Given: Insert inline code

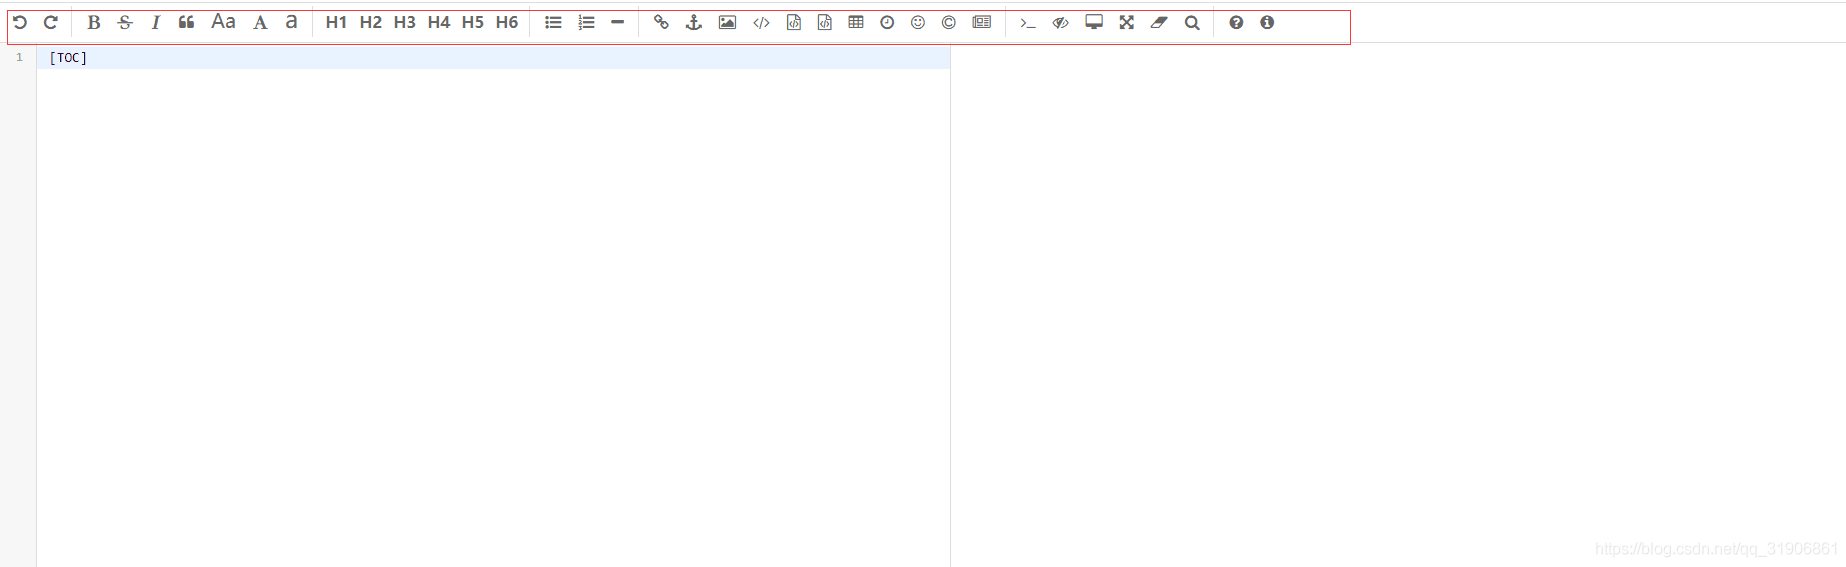Looking at the screenshot, I should pyautogui.click(x=761, y=22).
